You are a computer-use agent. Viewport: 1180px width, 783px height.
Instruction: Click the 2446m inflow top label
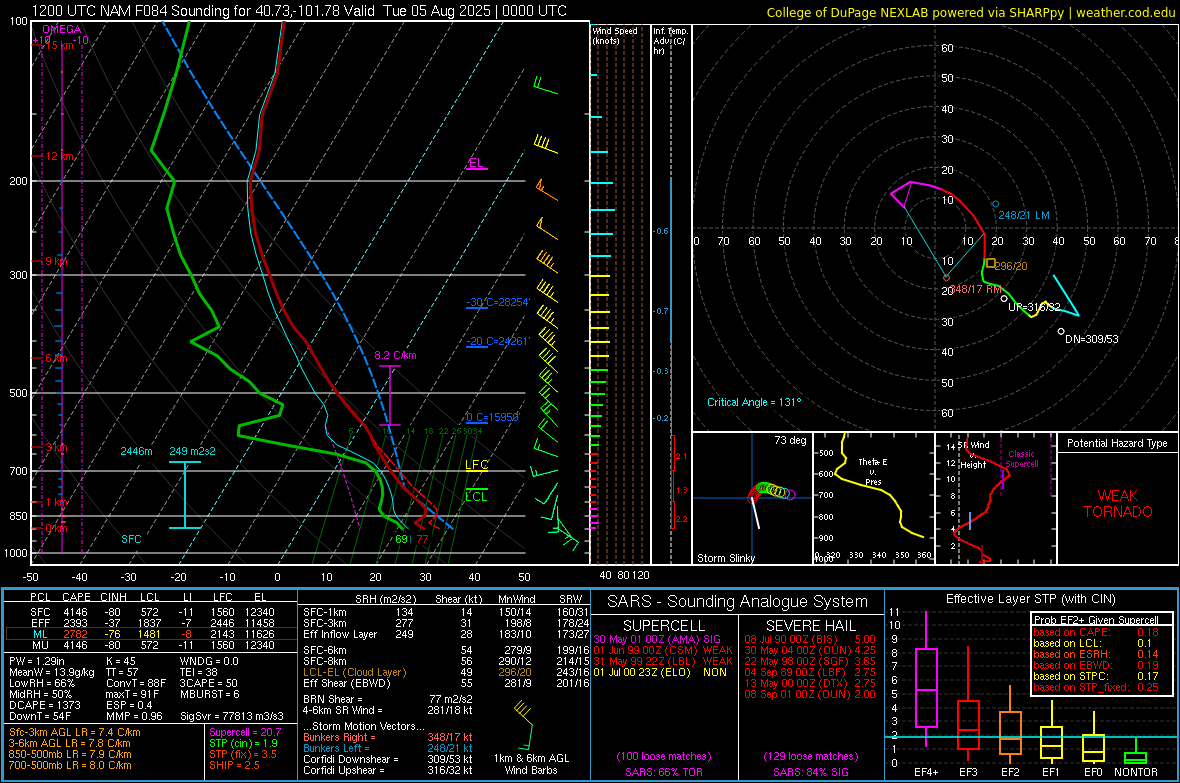[x=136, y=451]
